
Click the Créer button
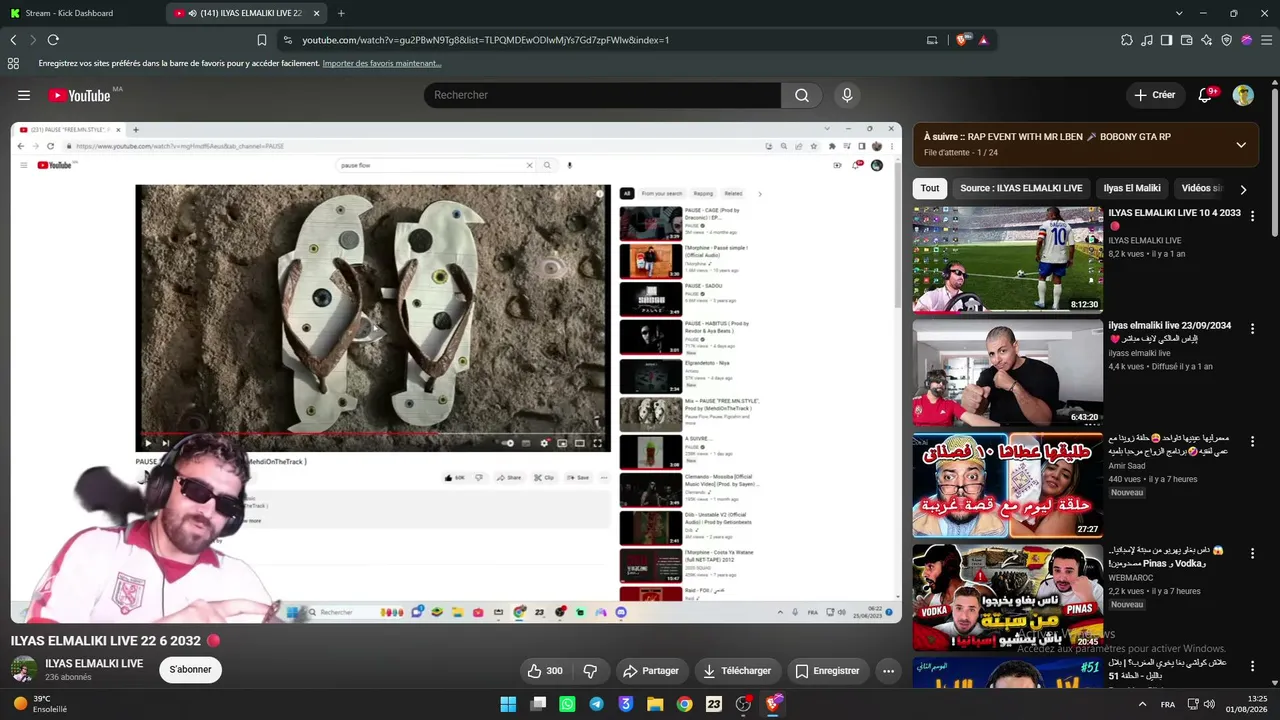pos(1155,95)
